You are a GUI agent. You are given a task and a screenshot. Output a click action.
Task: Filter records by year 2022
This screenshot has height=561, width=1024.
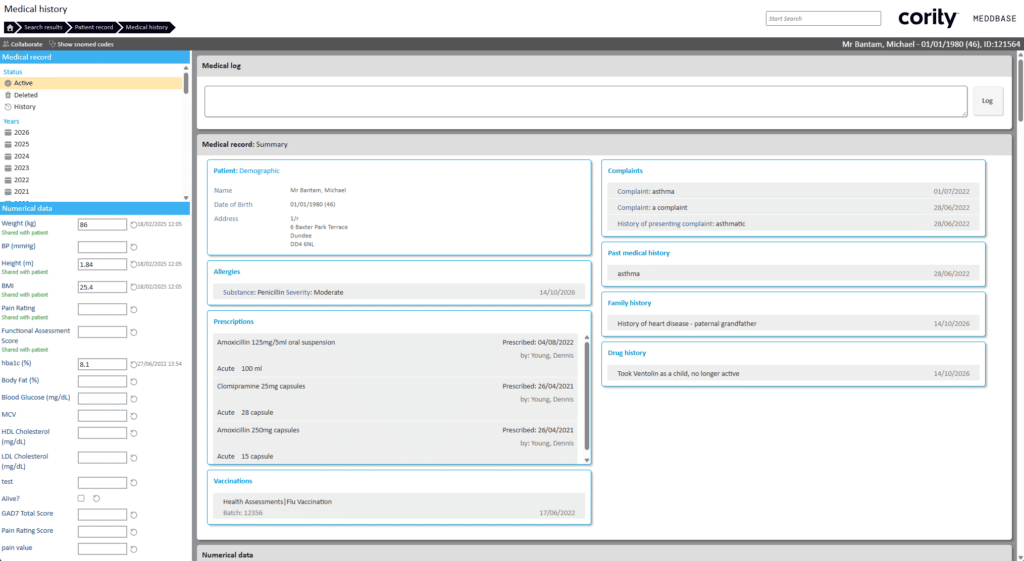pyautogui.click(x=22, y=180)
